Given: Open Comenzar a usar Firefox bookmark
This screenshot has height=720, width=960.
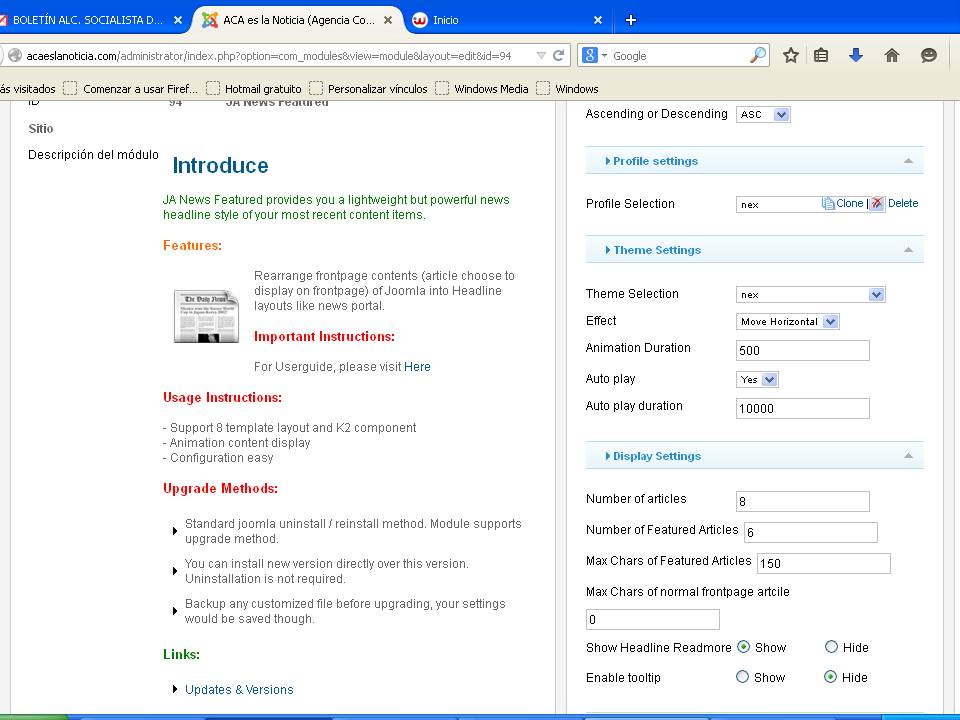Looking at the screenshot, I should coord(130,89).
